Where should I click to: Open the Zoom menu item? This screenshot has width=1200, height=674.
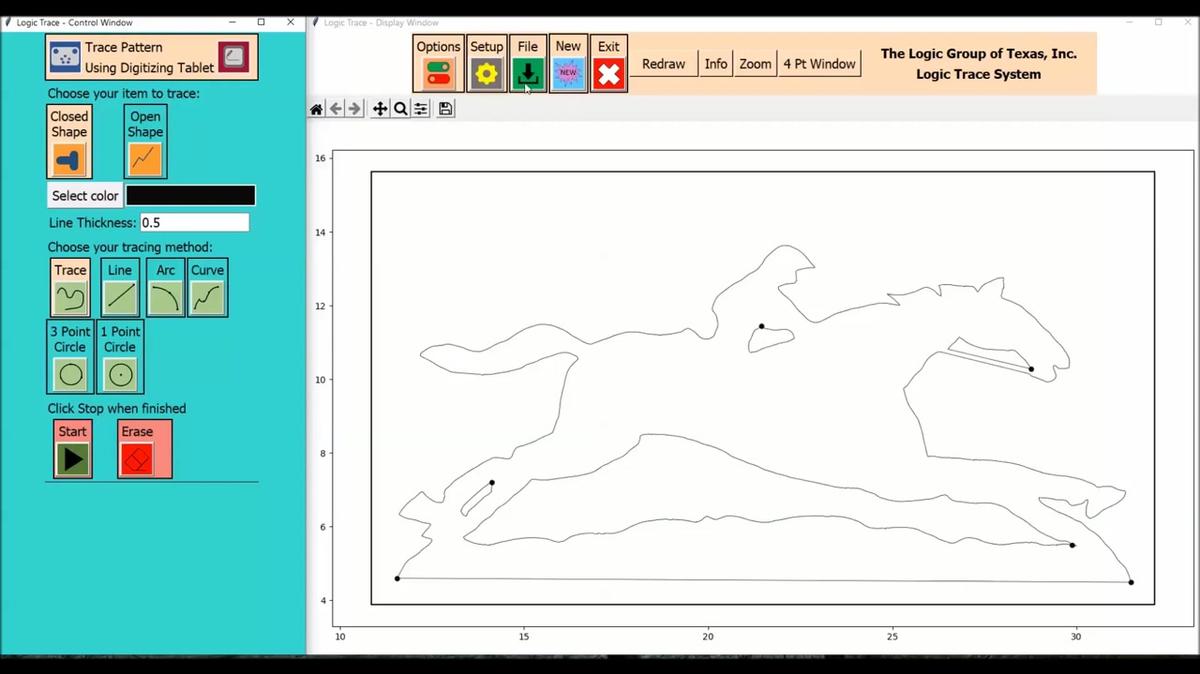click(x=755, y=63)
